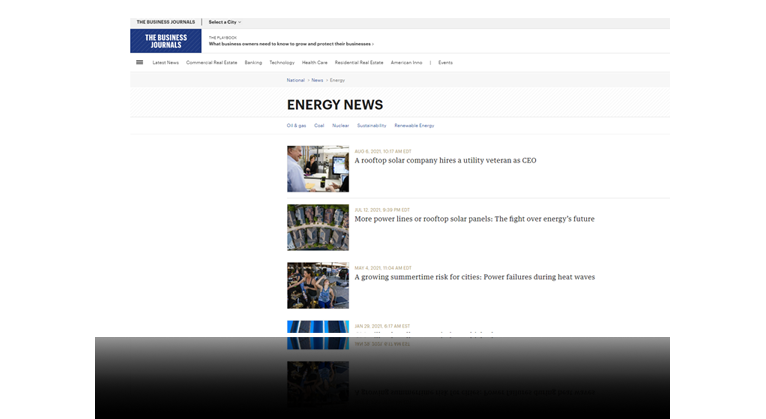The image size is (766, 419).
Task: Open rooftop solar company CEO headline
Action: click(x=446, y=160)
